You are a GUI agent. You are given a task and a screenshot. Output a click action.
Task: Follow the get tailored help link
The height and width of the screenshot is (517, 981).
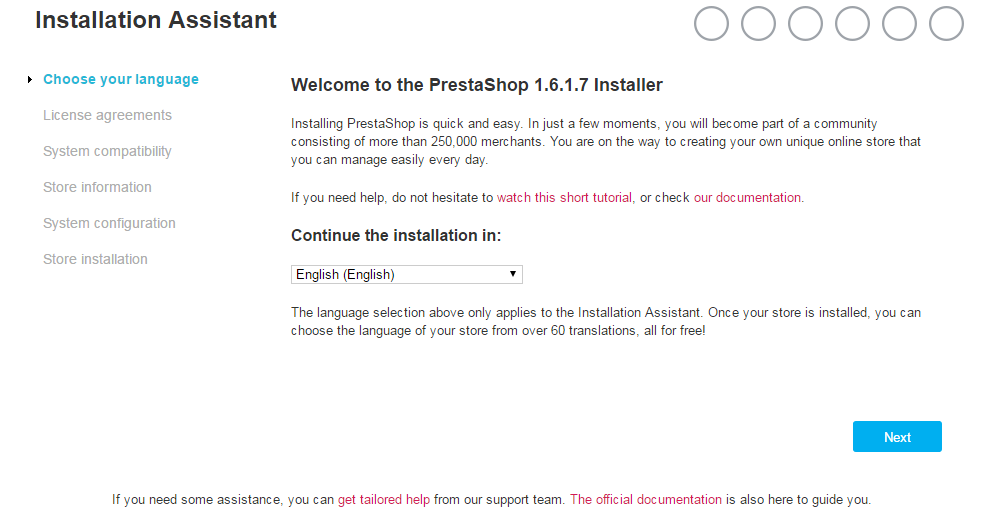pyautogui.click(x=384, y=499)
